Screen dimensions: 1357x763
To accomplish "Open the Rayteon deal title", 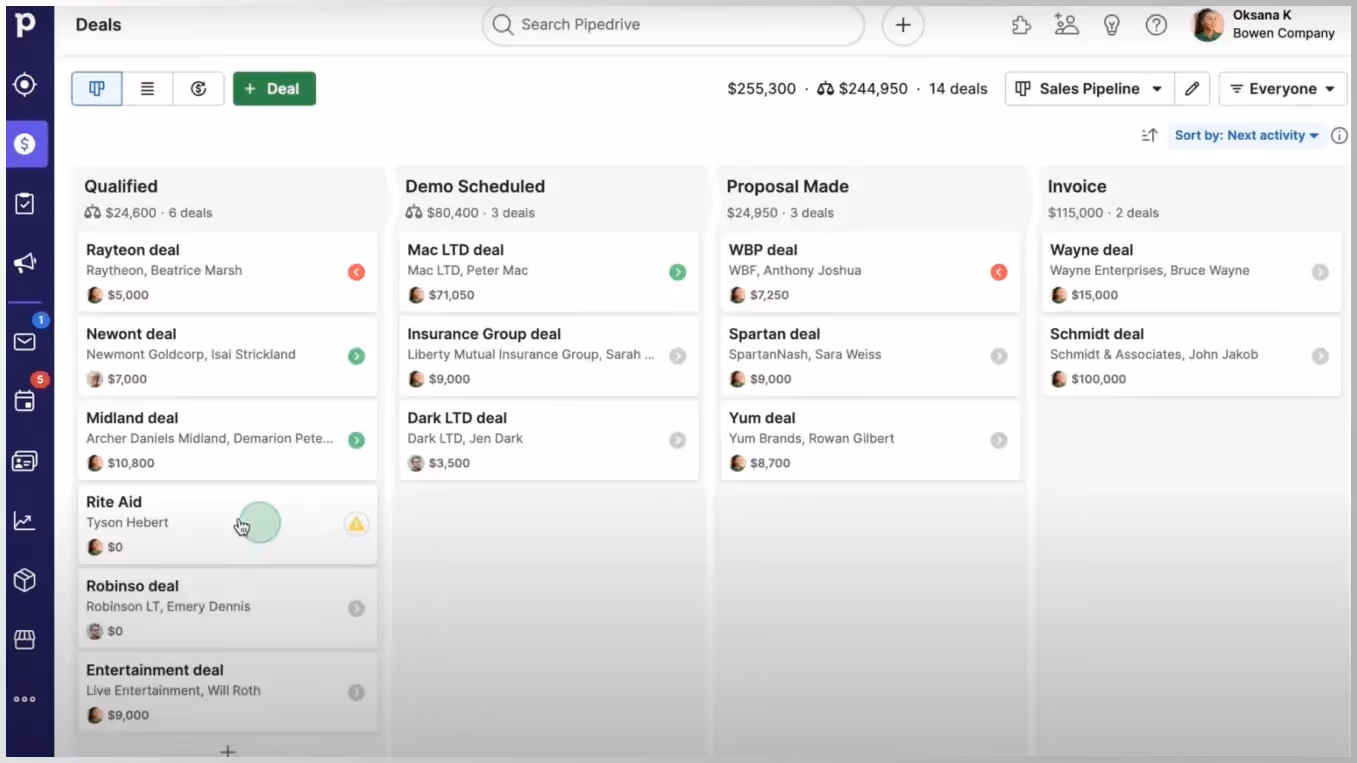I will click(x=133, y=250).
